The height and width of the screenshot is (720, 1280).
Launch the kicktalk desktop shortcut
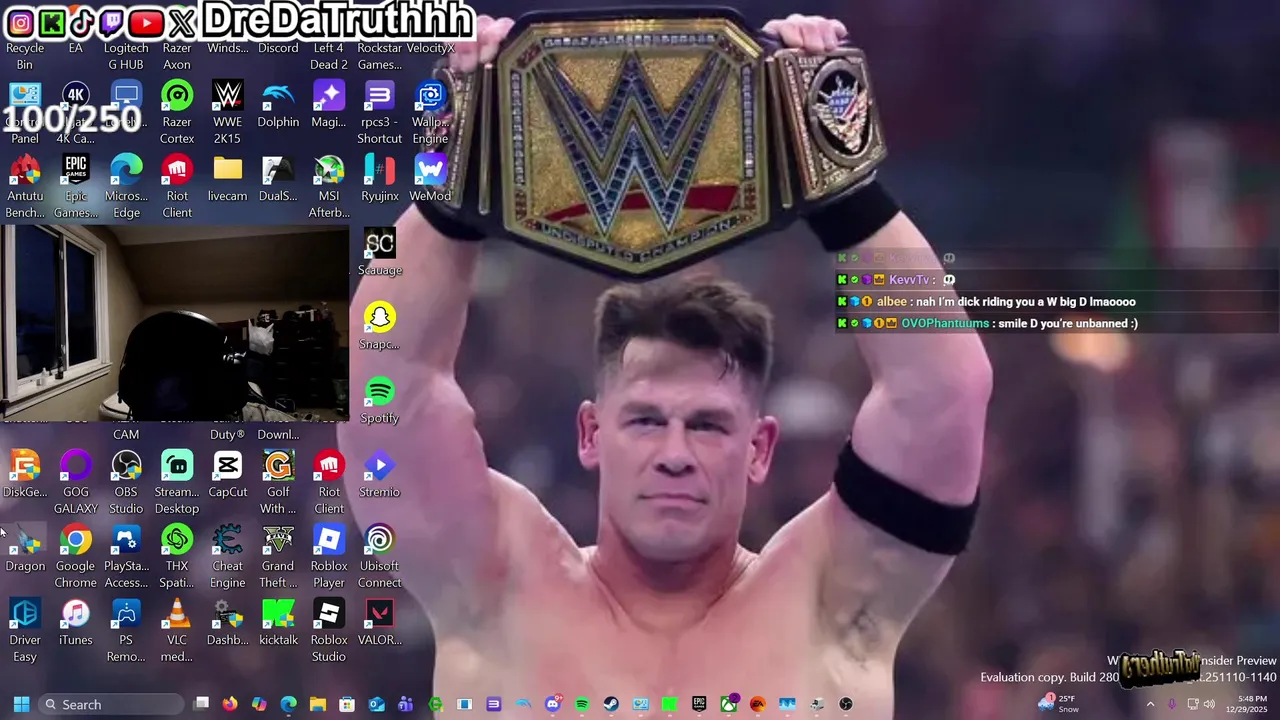(x=278, y=623)
